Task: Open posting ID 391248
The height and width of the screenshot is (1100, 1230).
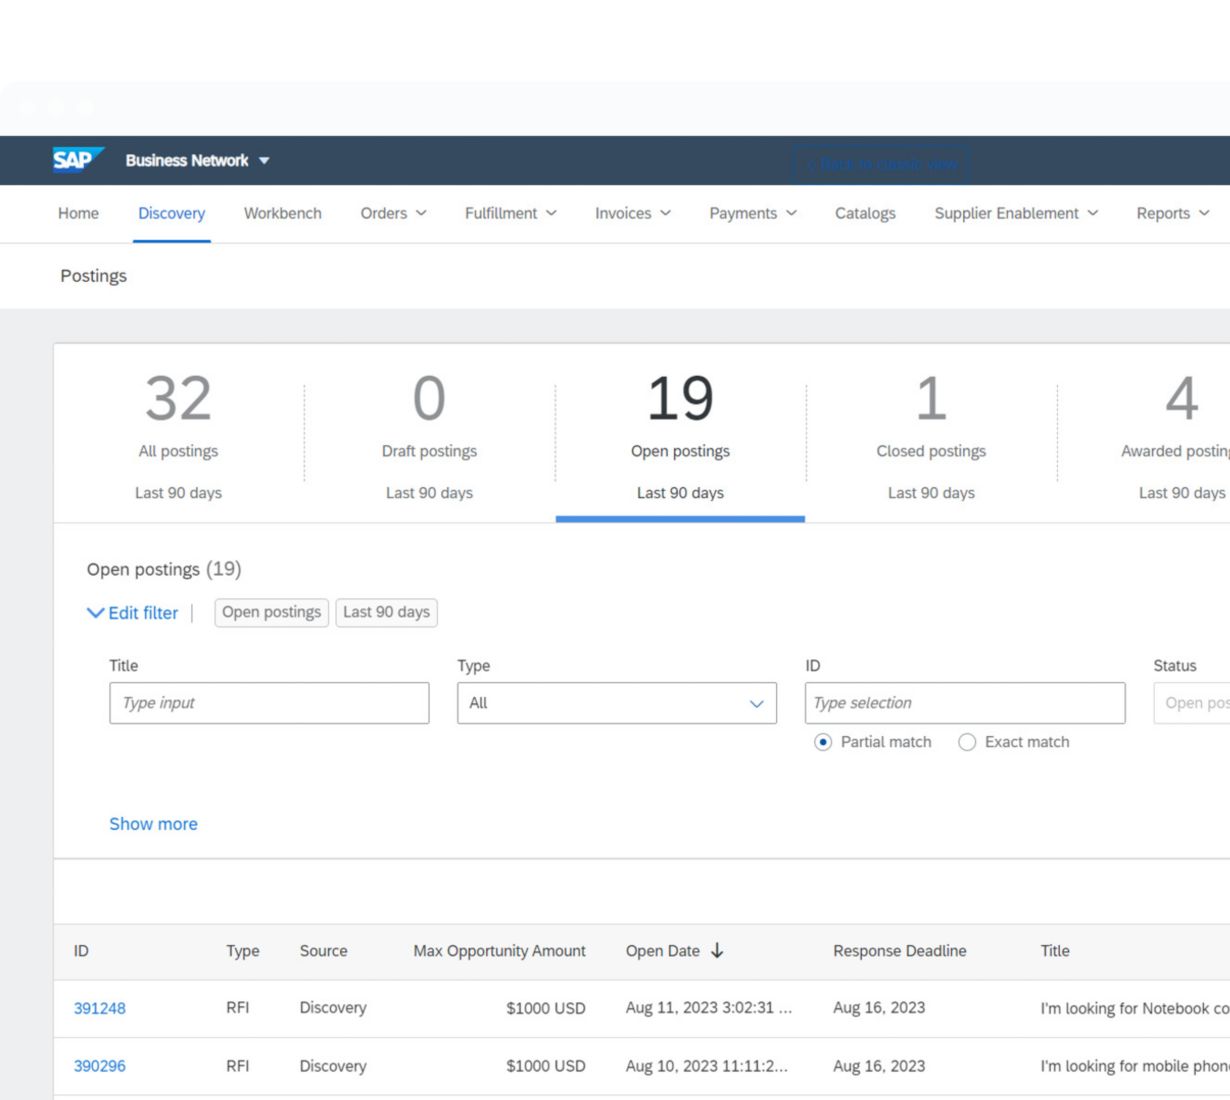Action: [100, 1008]
